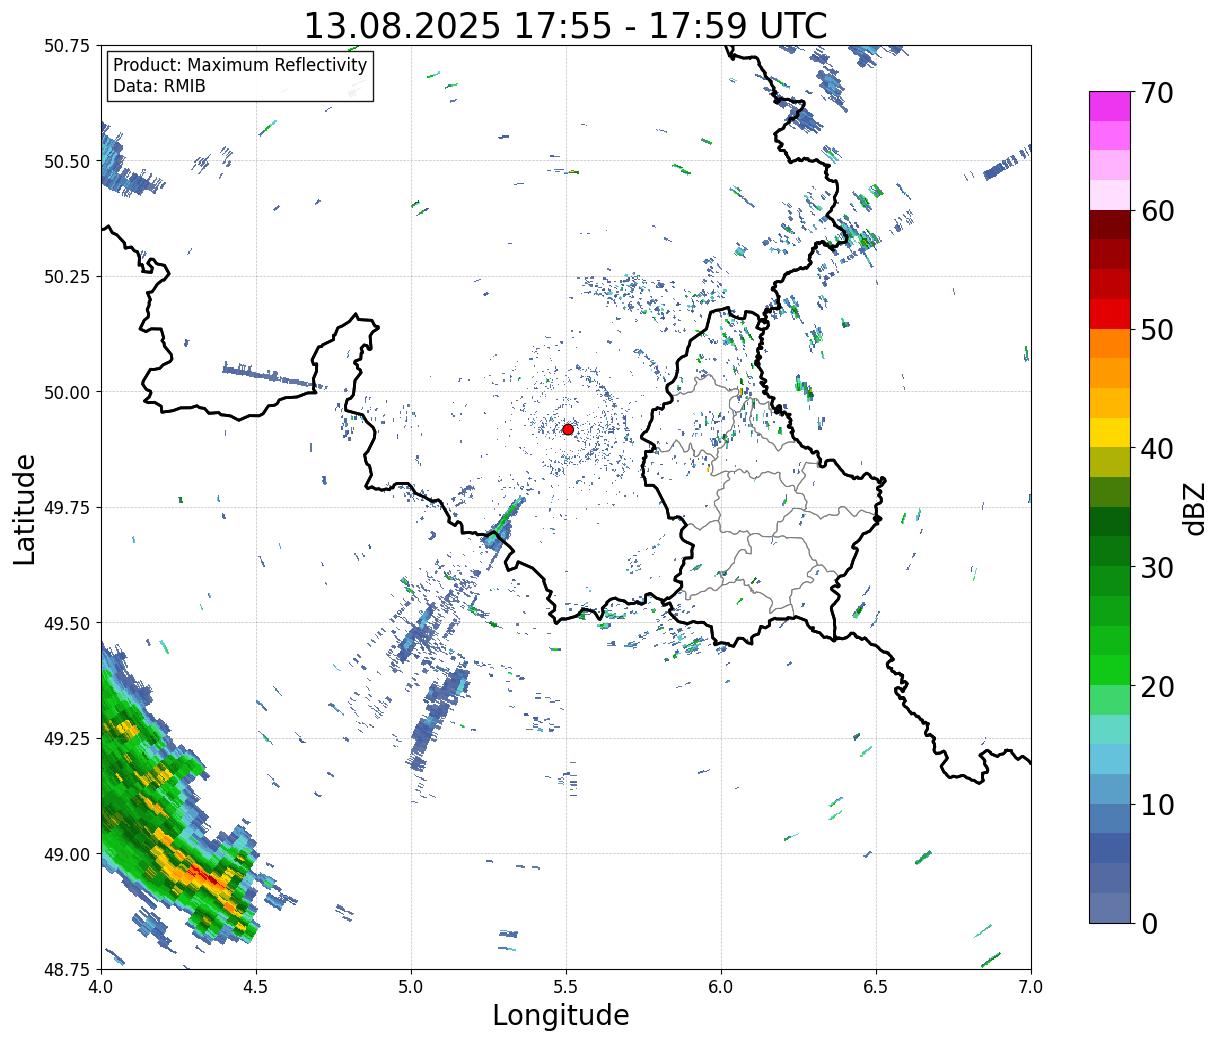
Task: Click the red radar site marker
Action: click(568, 429)
